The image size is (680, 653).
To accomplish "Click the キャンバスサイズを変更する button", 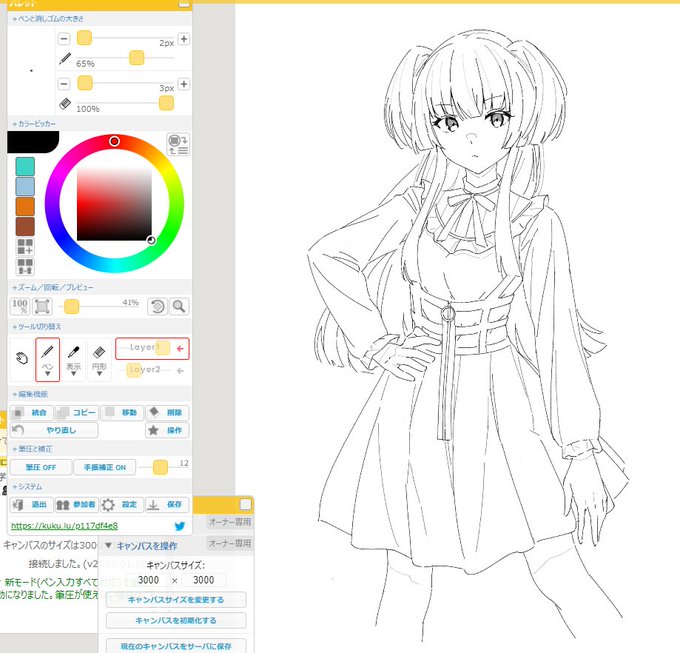I will pos(176,600).
